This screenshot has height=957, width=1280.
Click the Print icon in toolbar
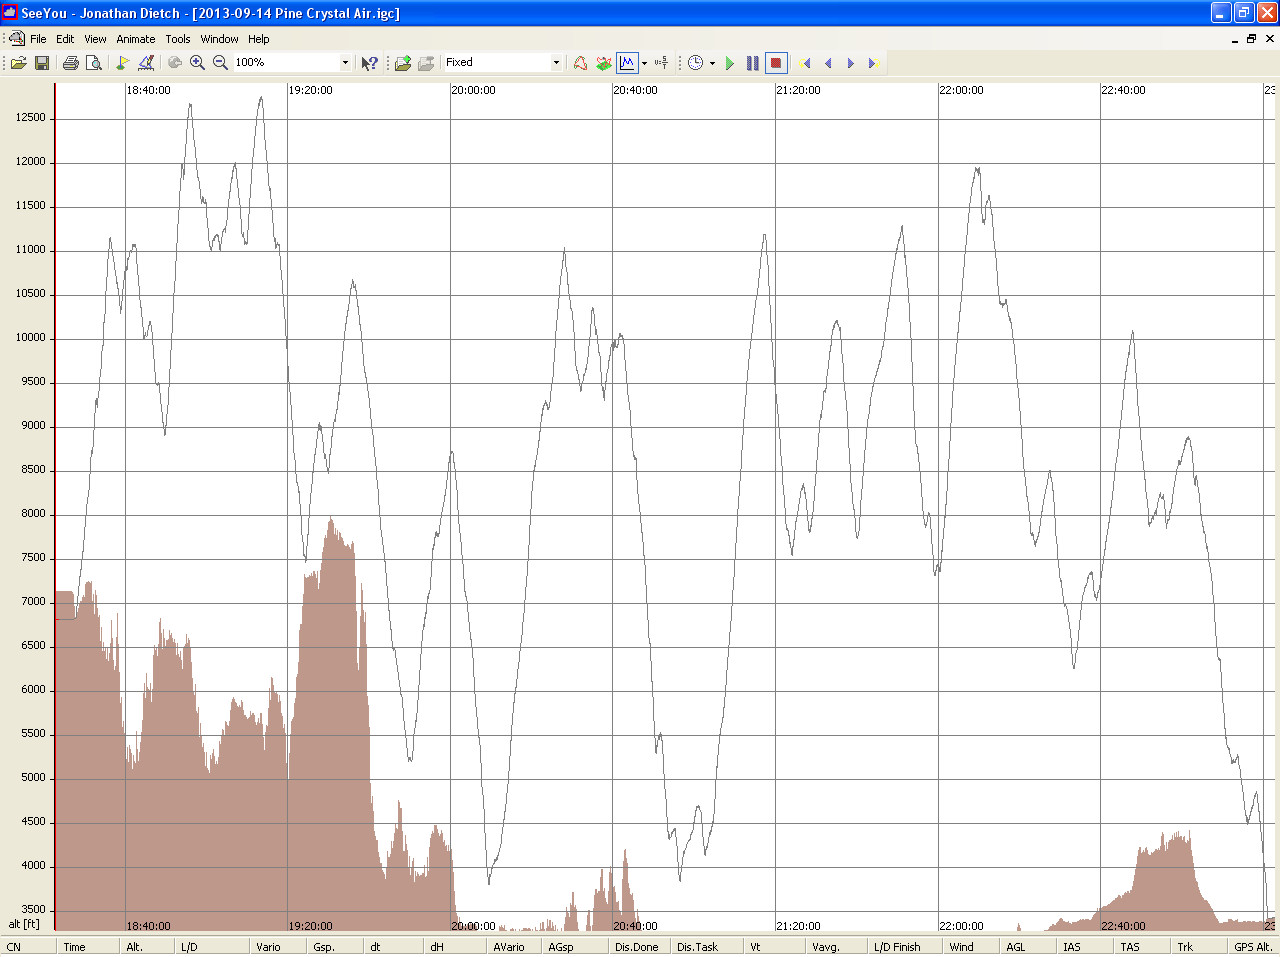coord(70,63)
